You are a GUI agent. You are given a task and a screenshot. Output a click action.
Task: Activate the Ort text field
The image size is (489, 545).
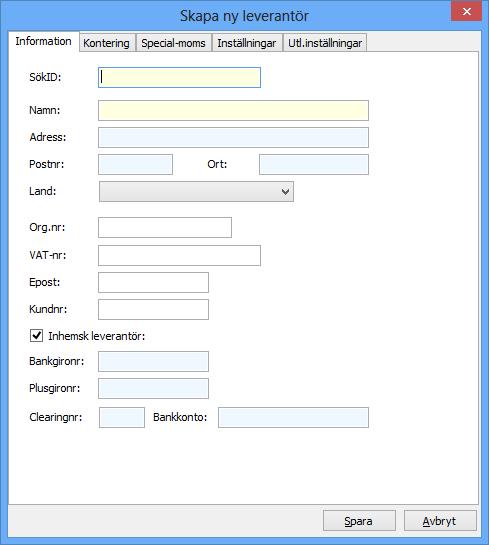click(x=314, y=164)
